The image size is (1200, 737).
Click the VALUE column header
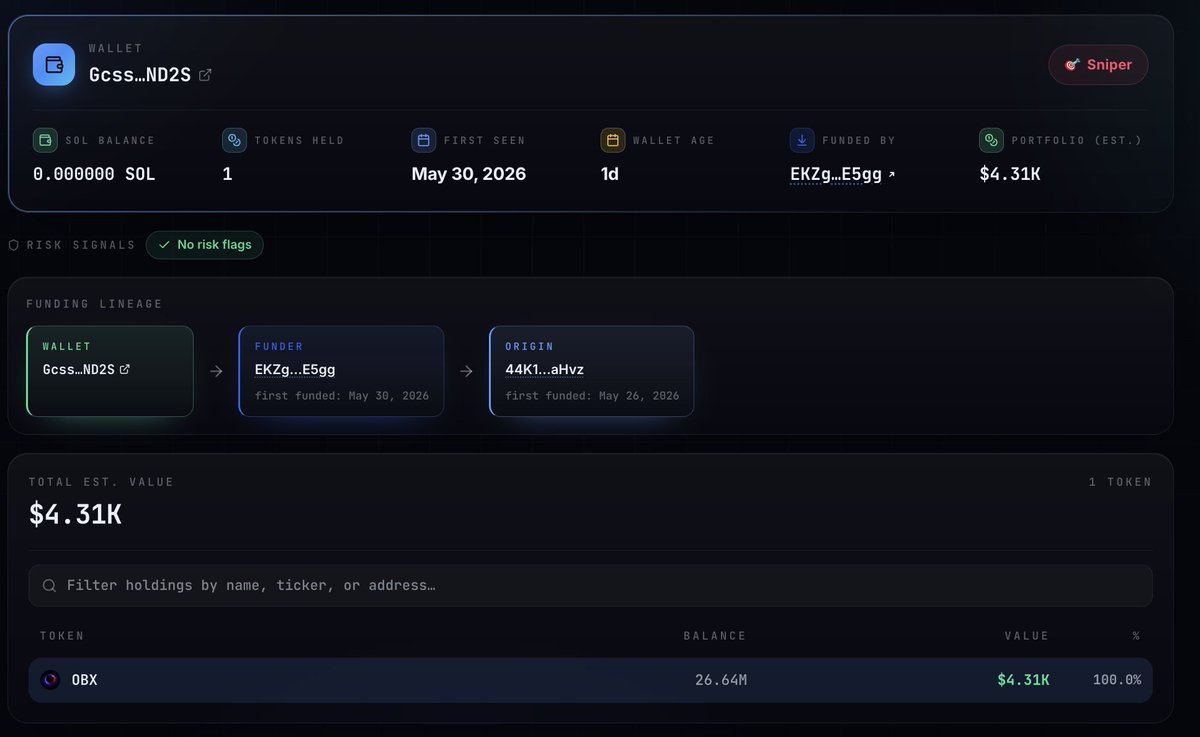click(1027, 636)
